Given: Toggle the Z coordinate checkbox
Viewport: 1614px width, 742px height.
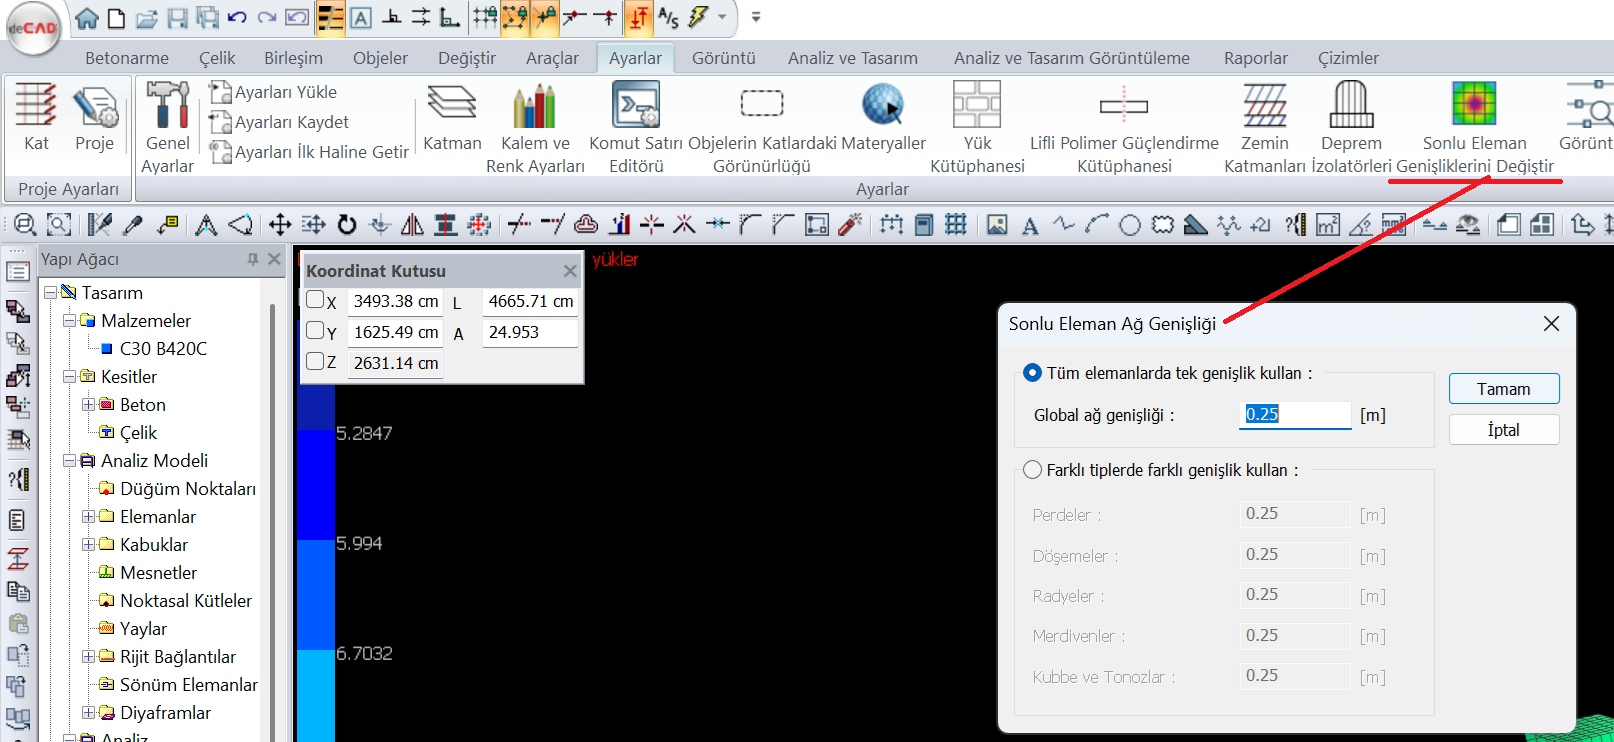Looking at the screenshot, I should pyautogui.click(x=315, y=361).
